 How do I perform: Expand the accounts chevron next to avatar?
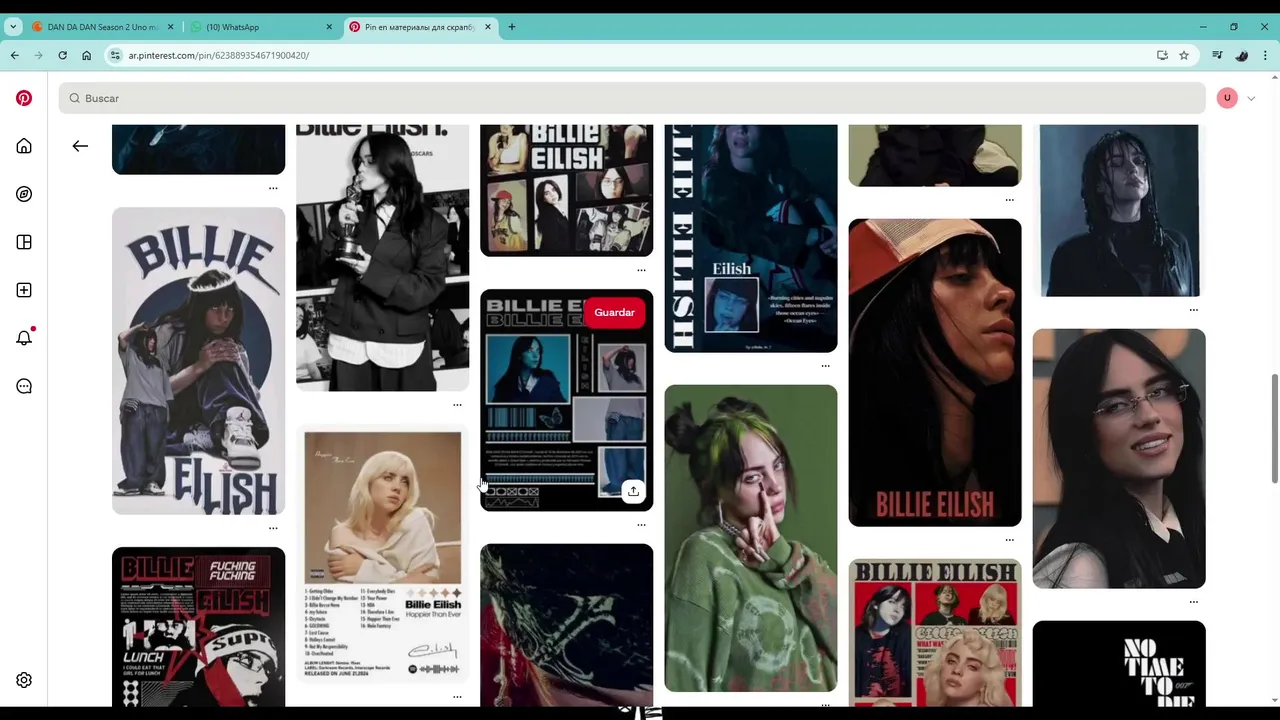[1251, 98]
